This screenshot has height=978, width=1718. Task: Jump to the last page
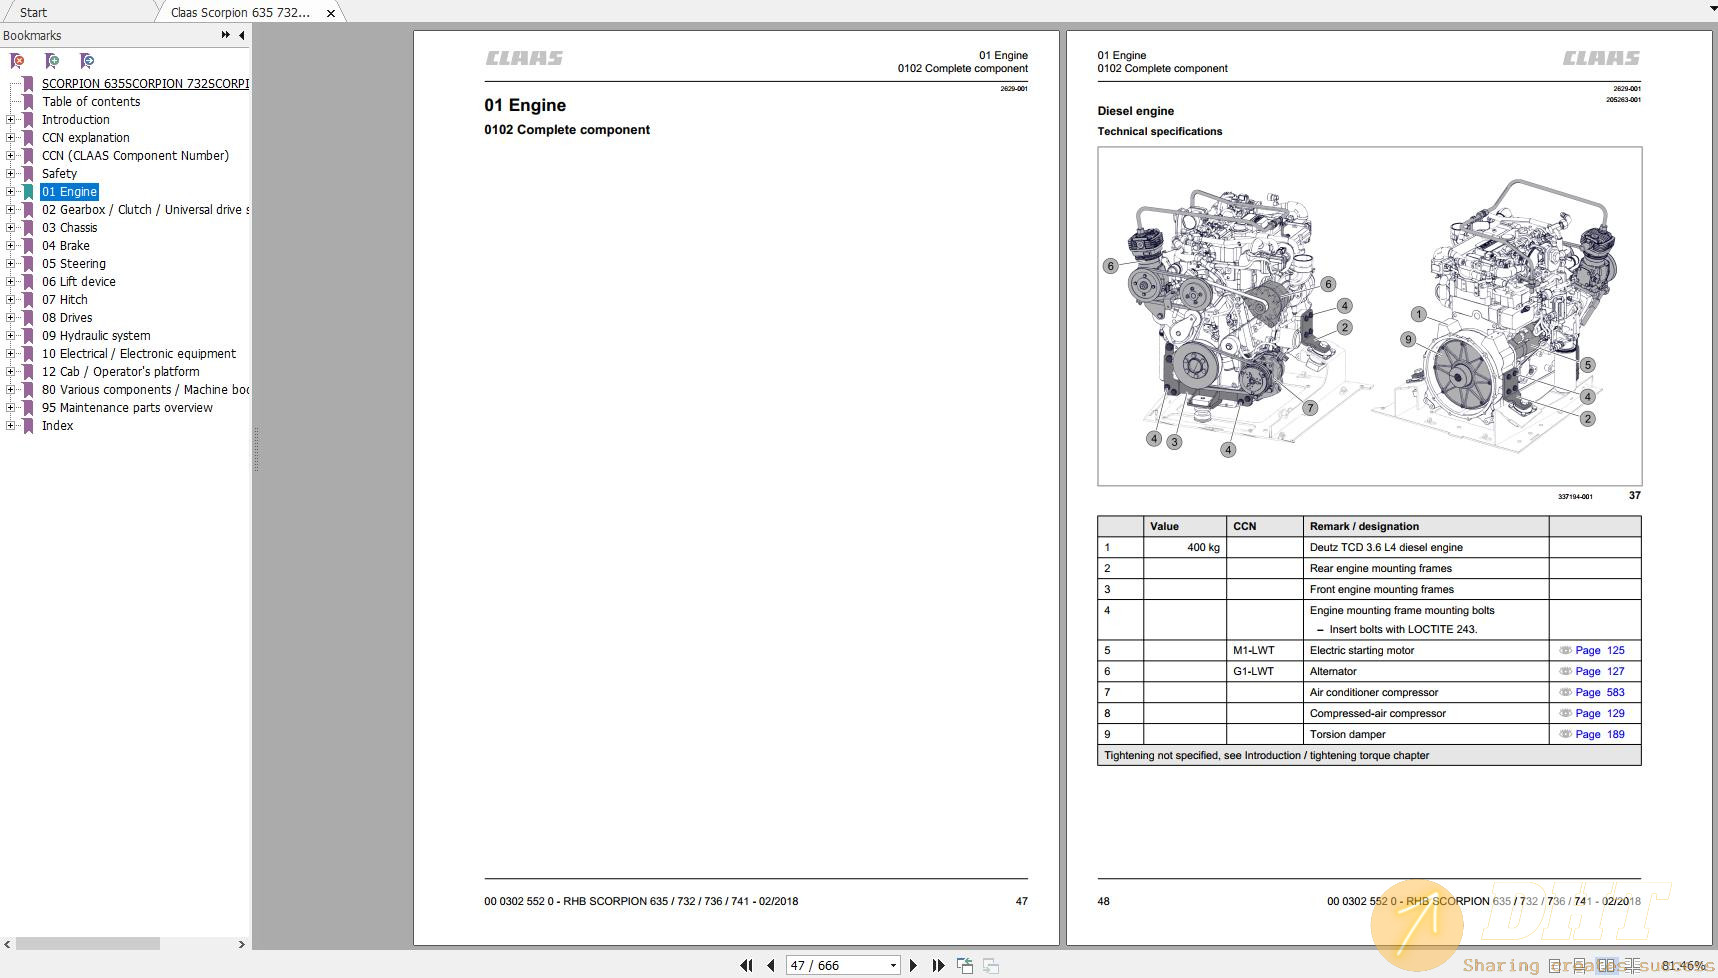[x=938, y=965]
